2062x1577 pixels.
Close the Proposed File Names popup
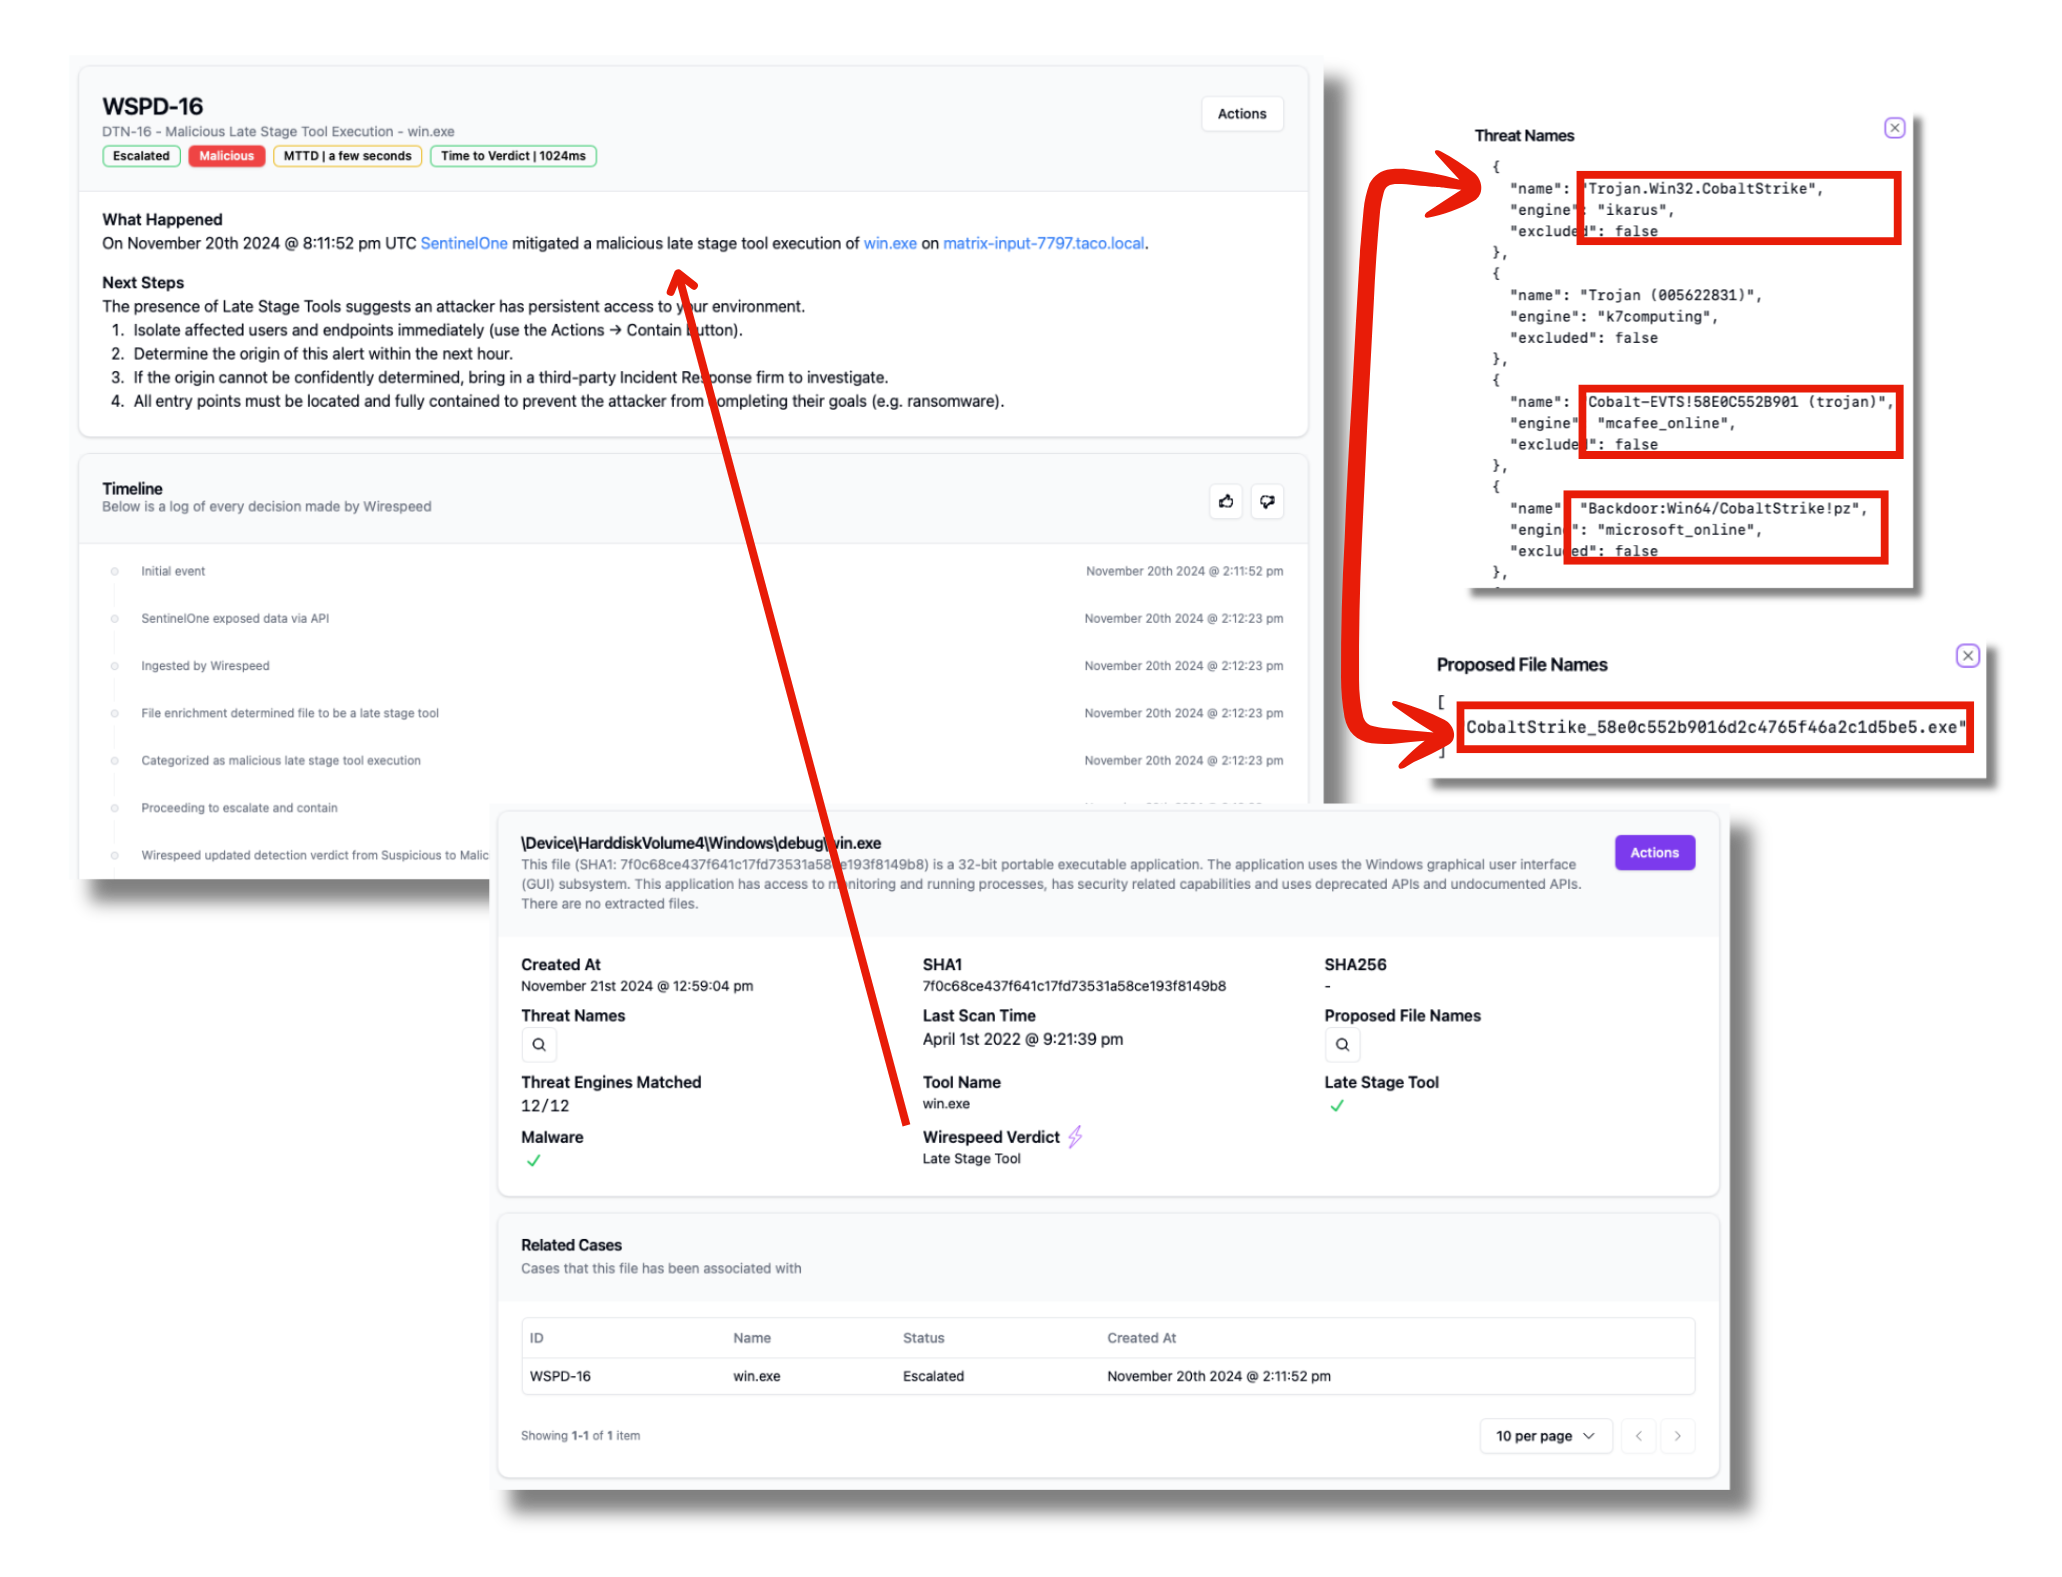(x=1967, y=656)
